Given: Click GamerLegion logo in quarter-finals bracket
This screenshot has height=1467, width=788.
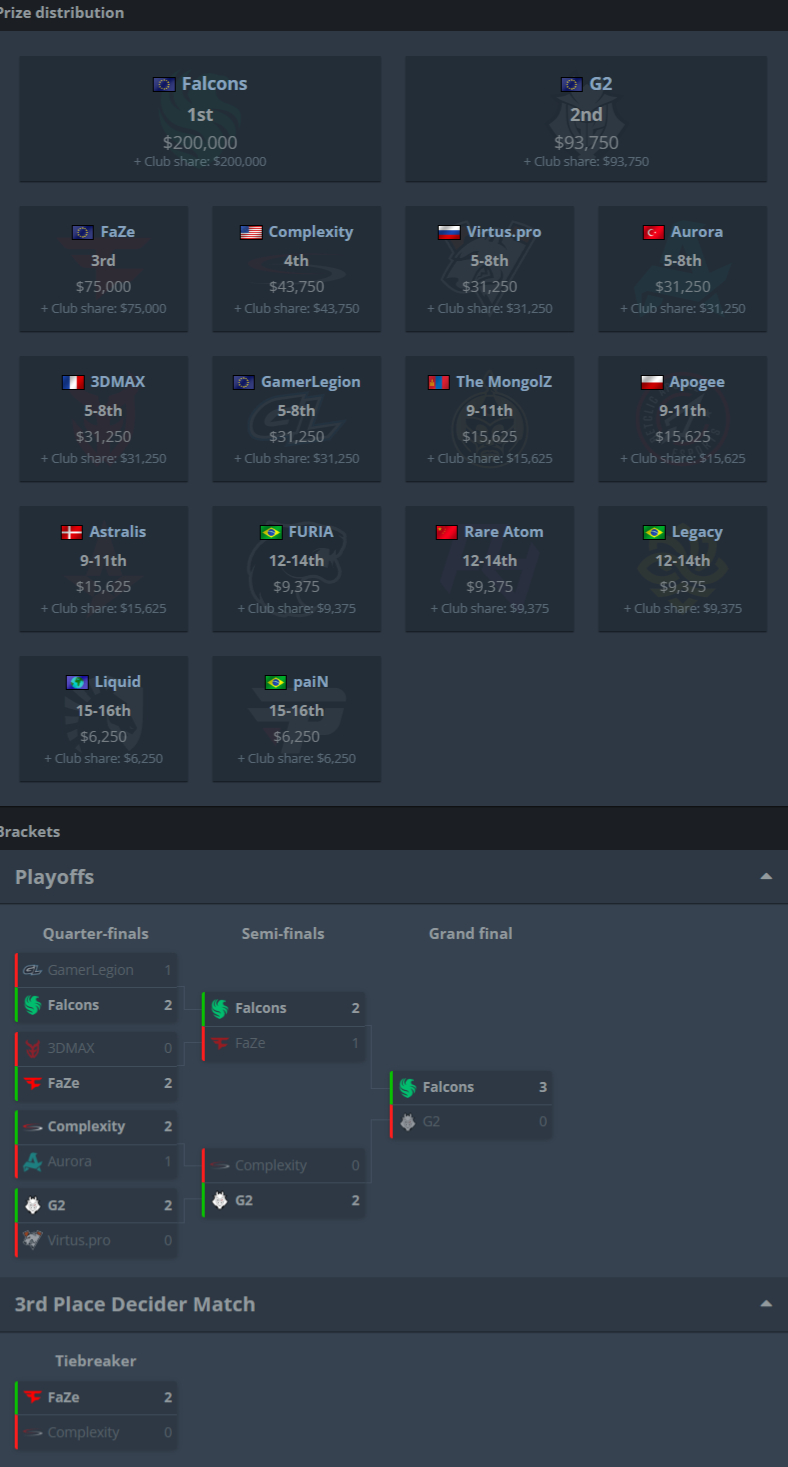Looking at the screenshot, I should (x=32, y=970).
